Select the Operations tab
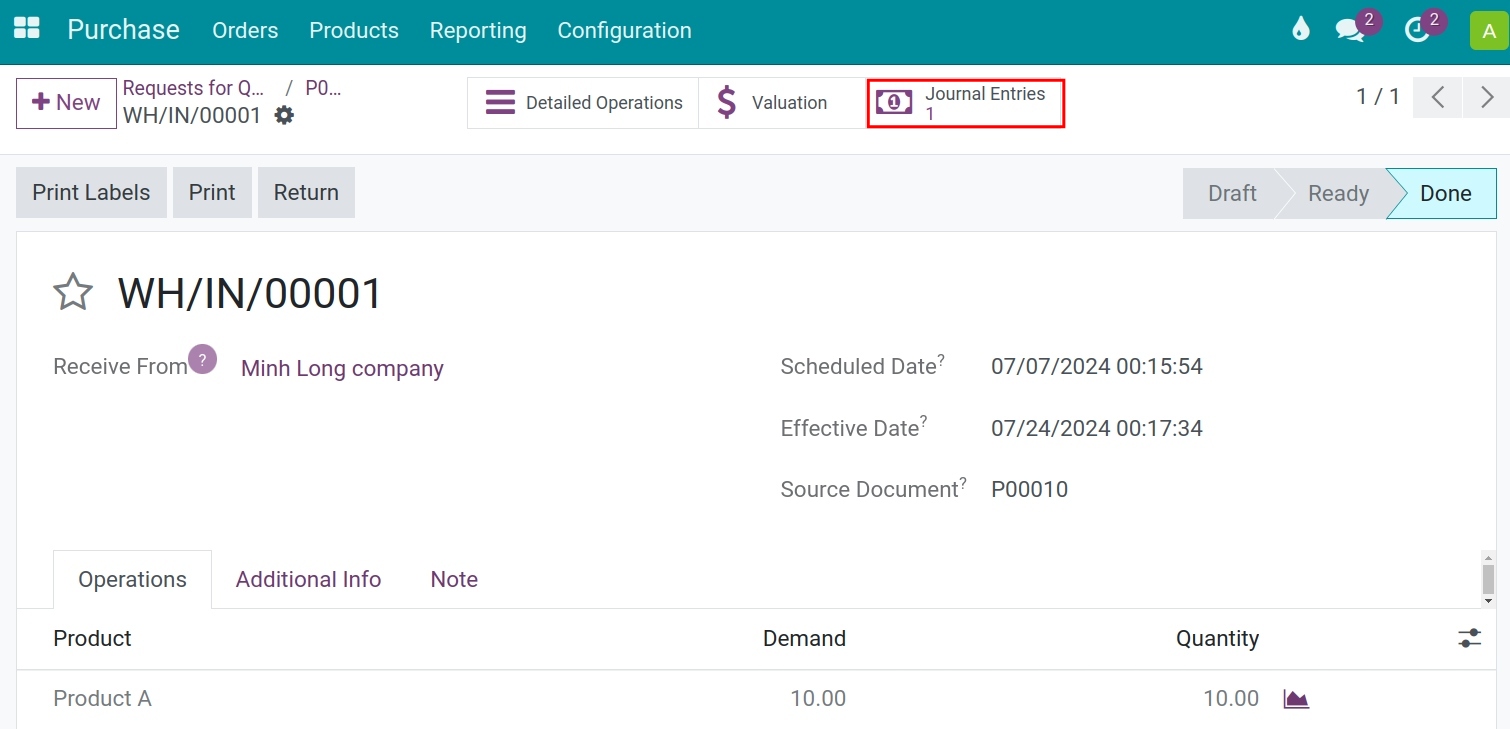This screenshot has height=729, width=1510. pyautogui.click(x=132, y=579)
